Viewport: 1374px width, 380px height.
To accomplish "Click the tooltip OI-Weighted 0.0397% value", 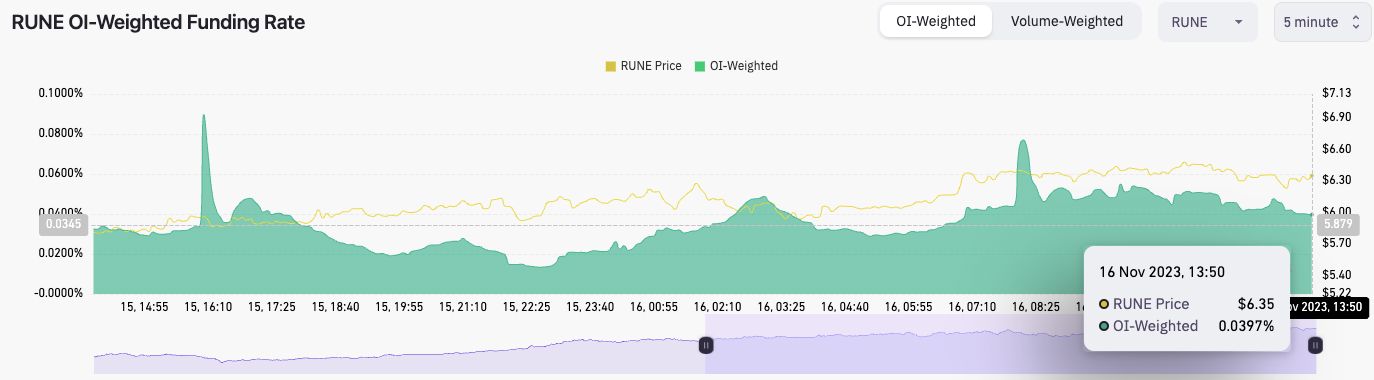I will [x=1246, y=325].
